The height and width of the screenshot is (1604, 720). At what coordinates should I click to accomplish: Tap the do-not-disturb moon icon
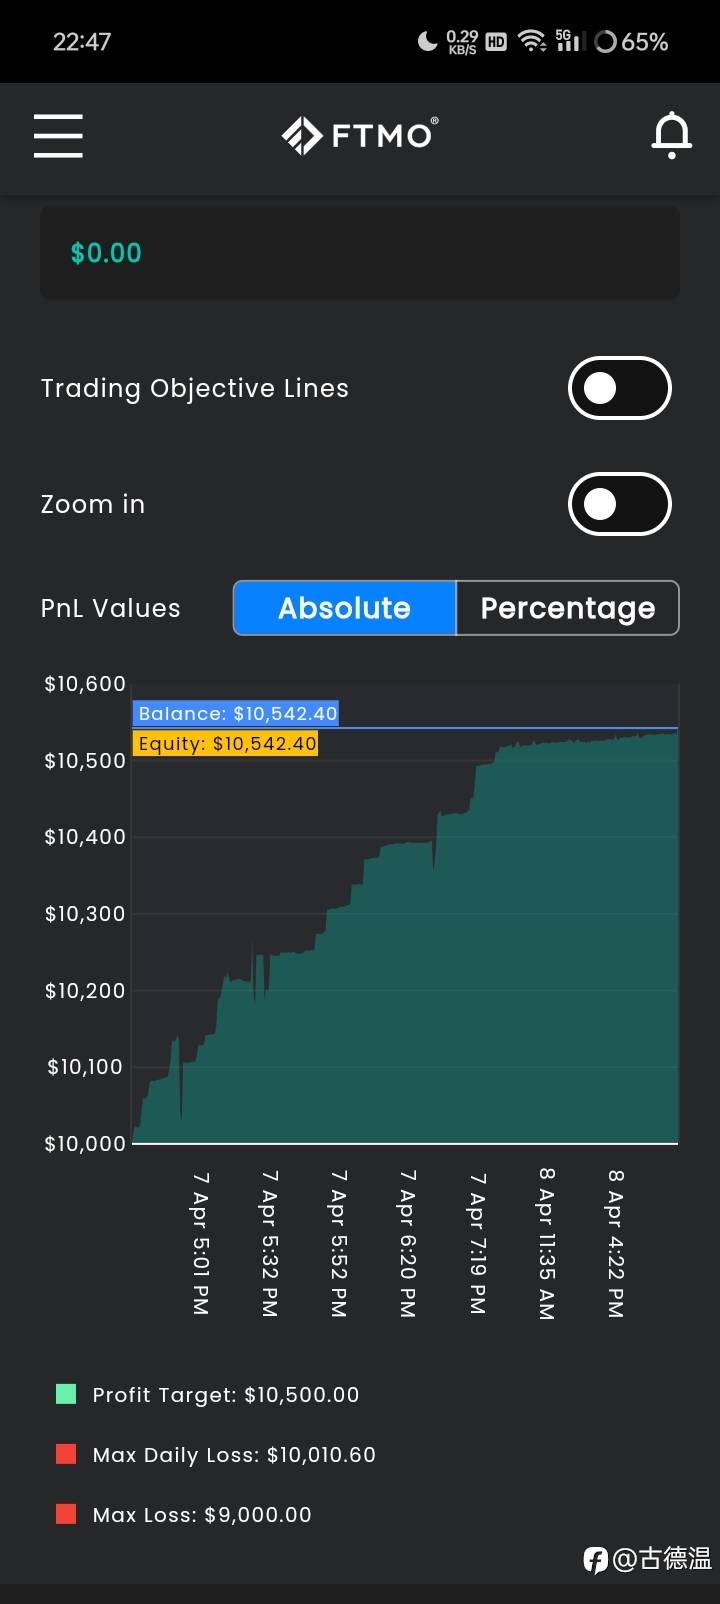point(427,41)
